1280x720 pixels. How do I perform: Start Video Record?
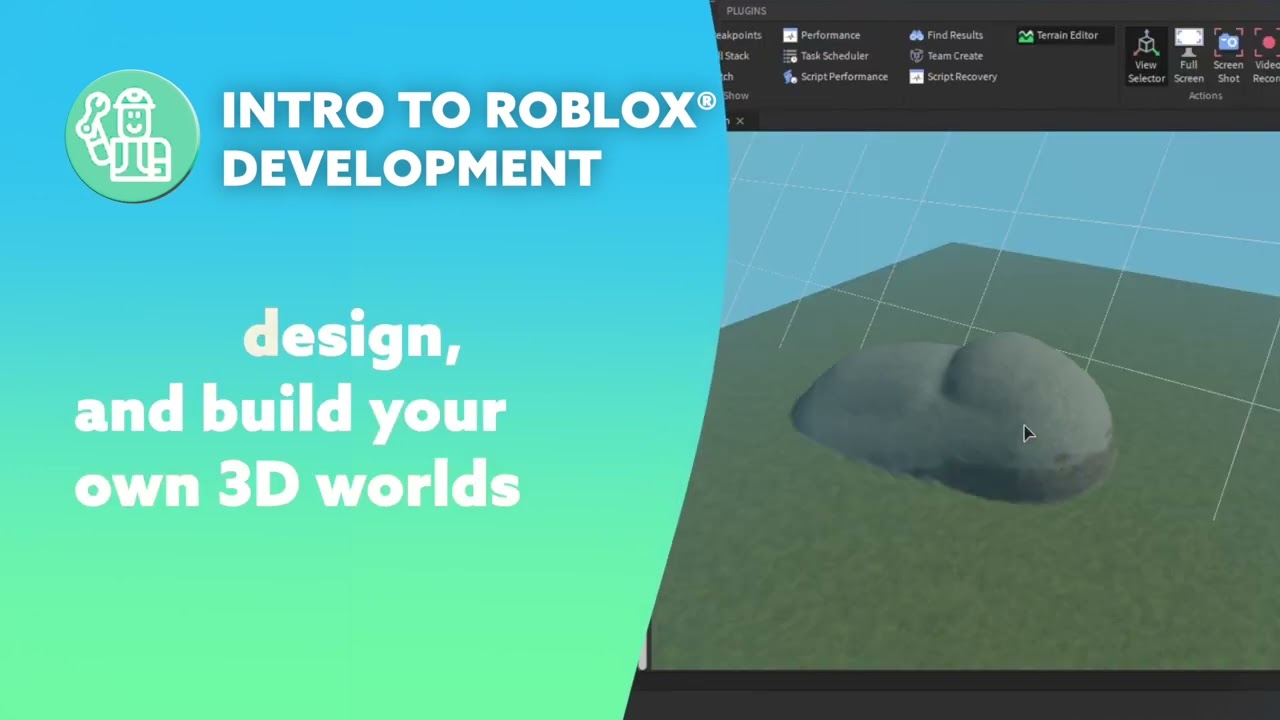click(x=1266, y=56)
